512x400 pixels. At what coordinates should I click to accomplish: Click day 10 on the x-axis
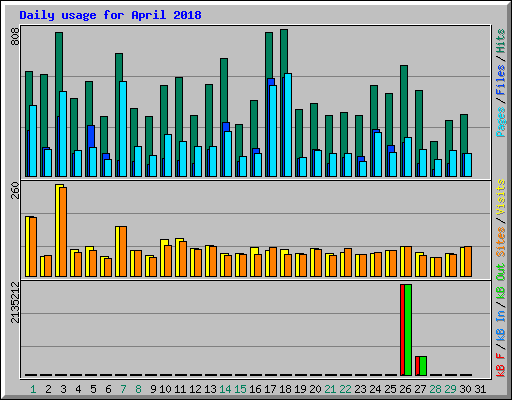165,389
